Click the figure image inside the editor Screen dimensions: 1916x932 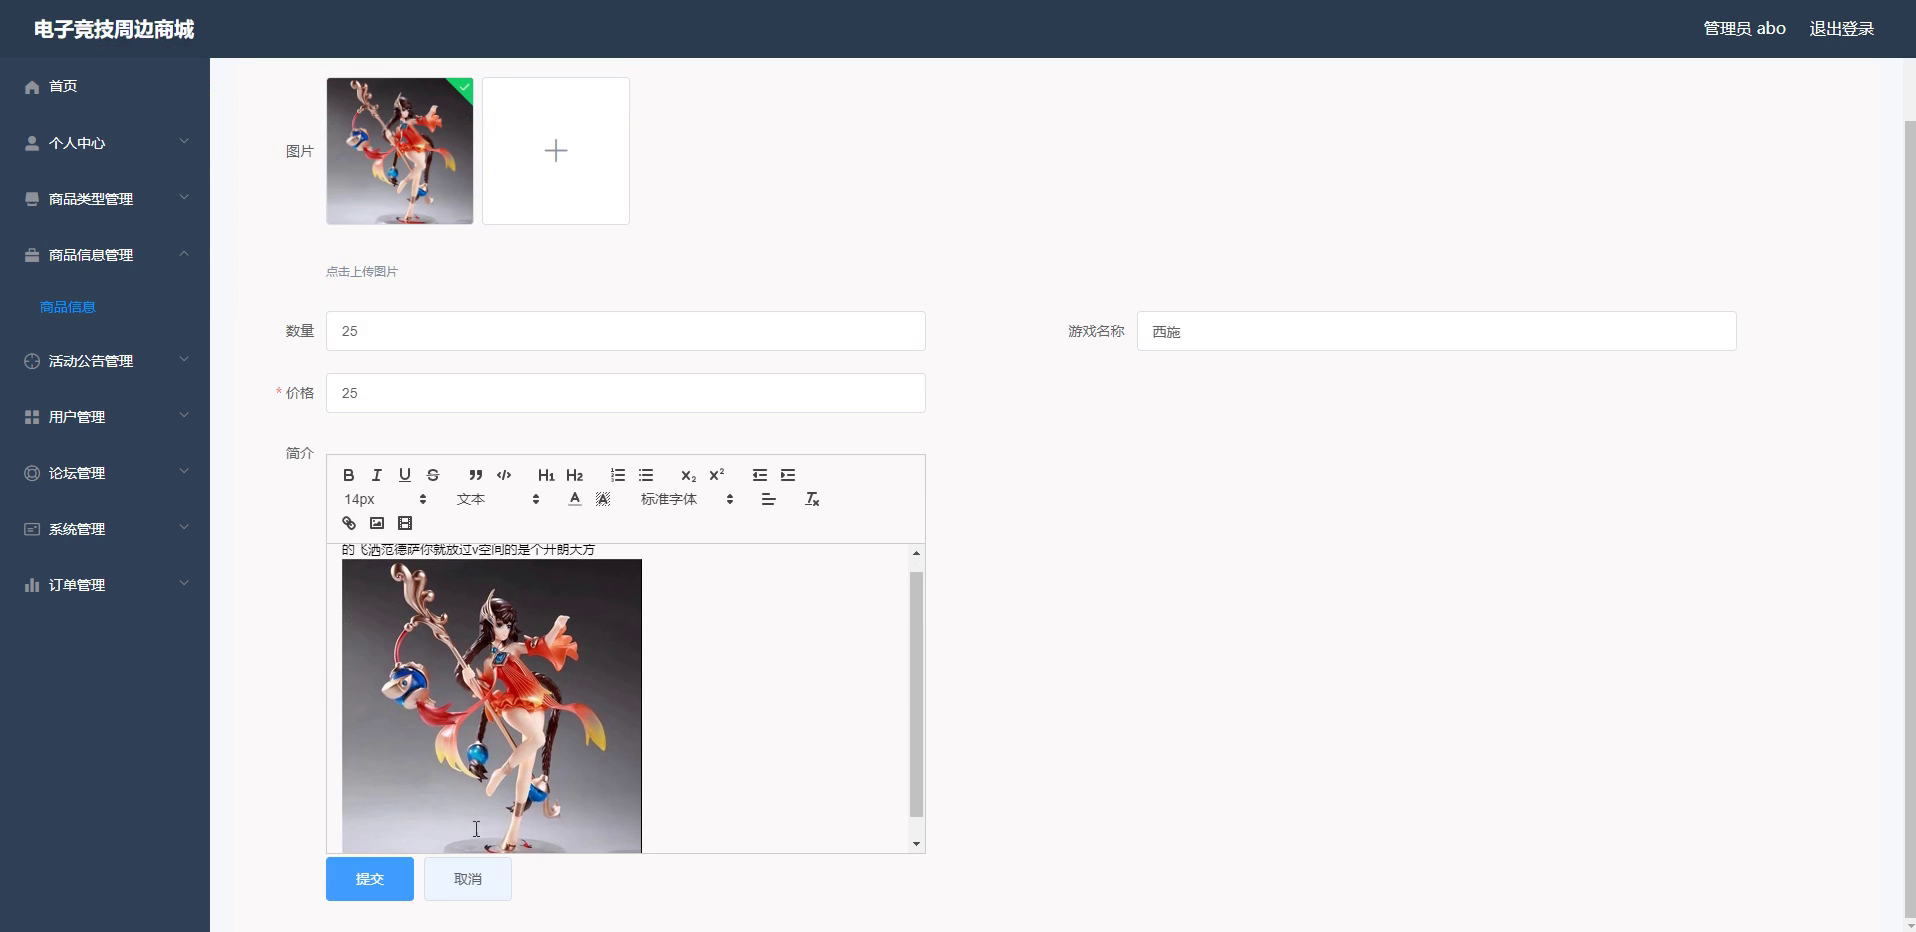[x=492, y=706]
